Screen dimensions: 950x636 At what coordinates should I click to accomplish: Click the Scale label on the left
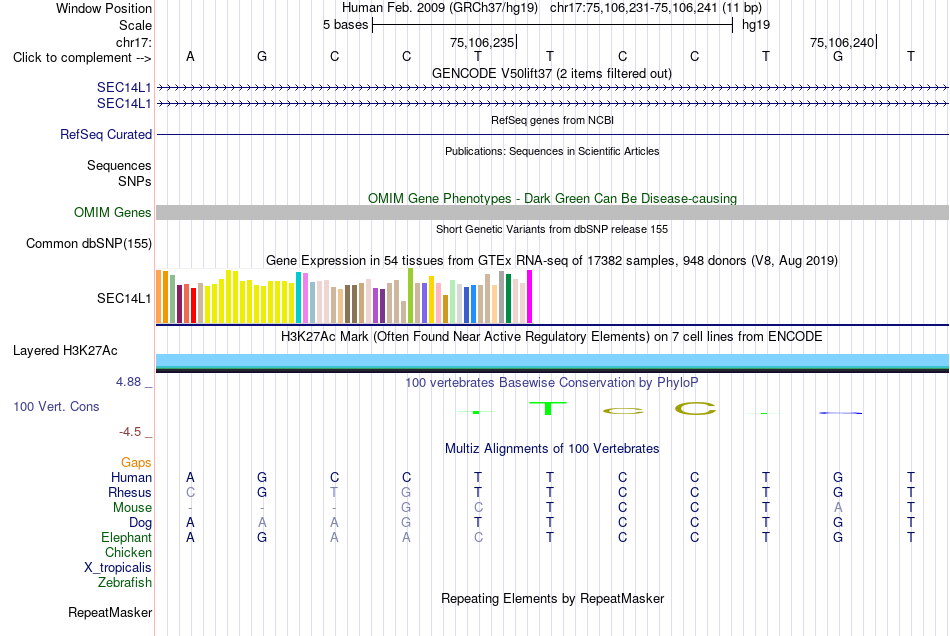(x=135, y=25)
